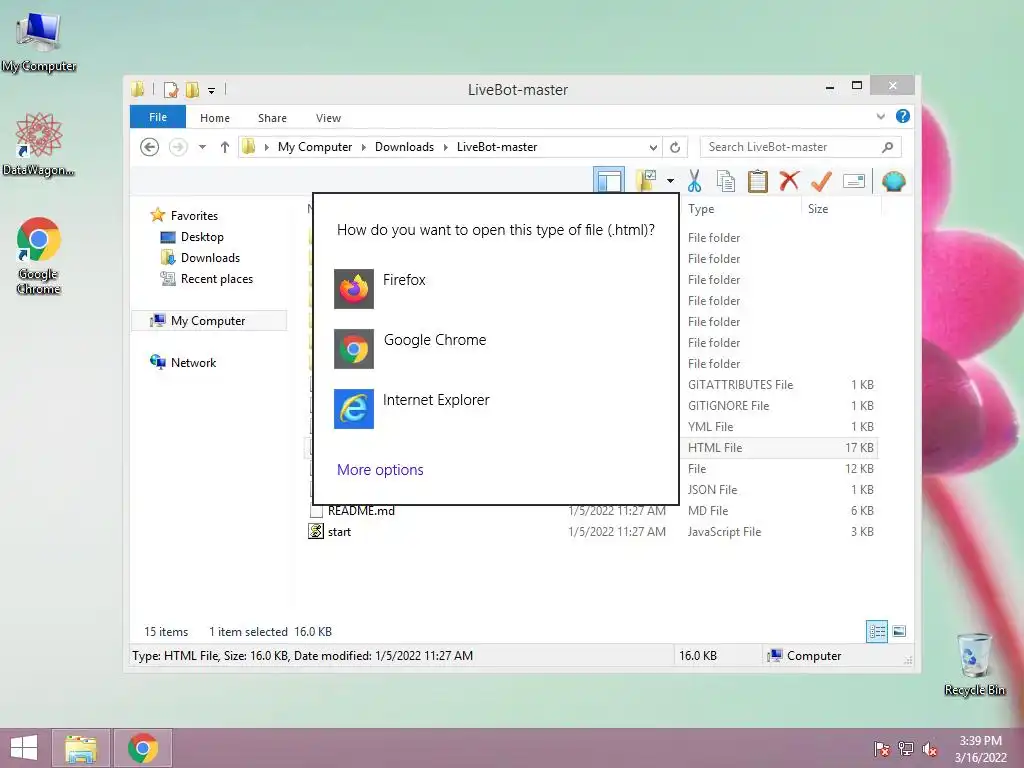Choose Firefox icon to open the .html file
Screen dimensions: 1024x768
[353, 289]
